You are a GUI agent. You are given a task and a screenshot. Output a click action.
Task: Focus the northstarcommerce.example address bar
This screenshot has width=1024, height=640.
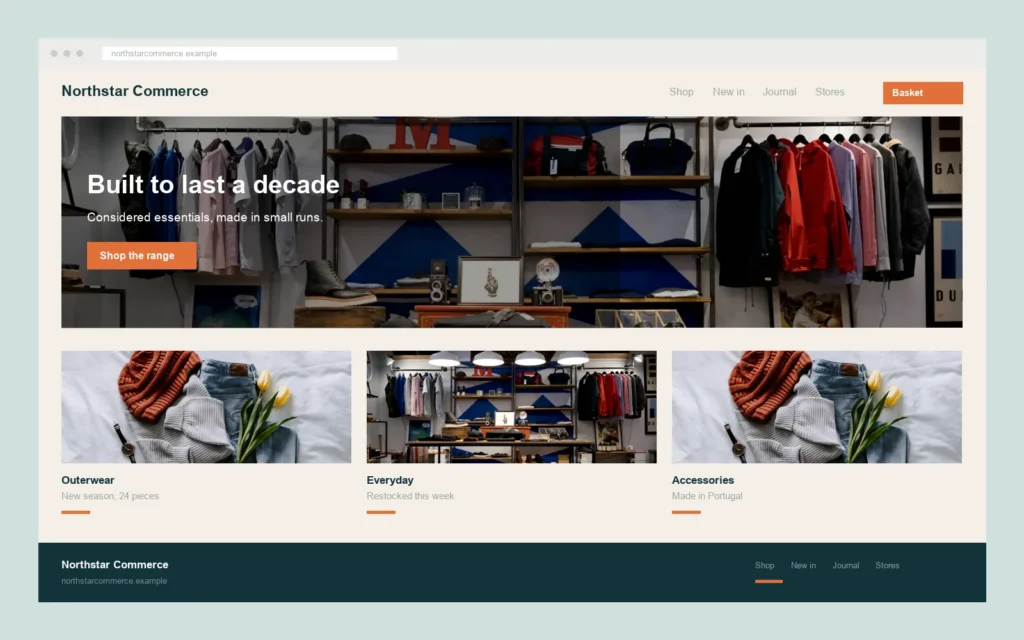click(x=249, y=54)
